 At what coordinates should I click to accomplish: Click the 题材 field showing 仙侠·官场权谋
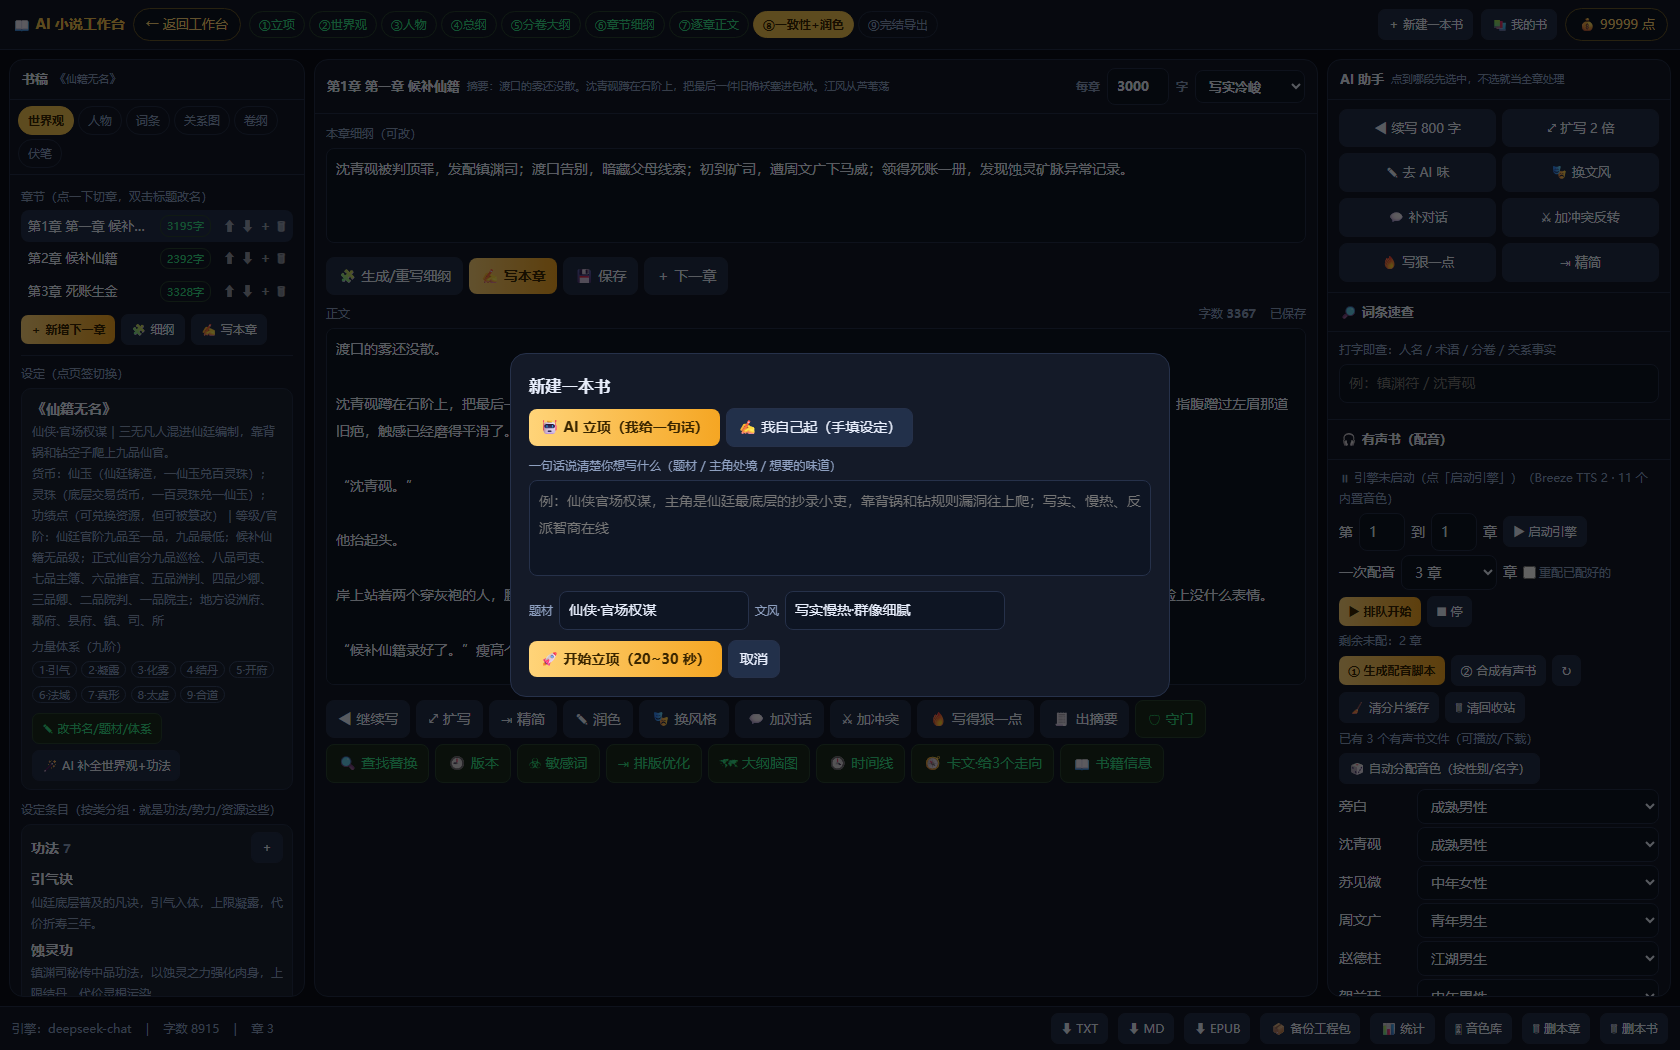[x=653, y=610]
